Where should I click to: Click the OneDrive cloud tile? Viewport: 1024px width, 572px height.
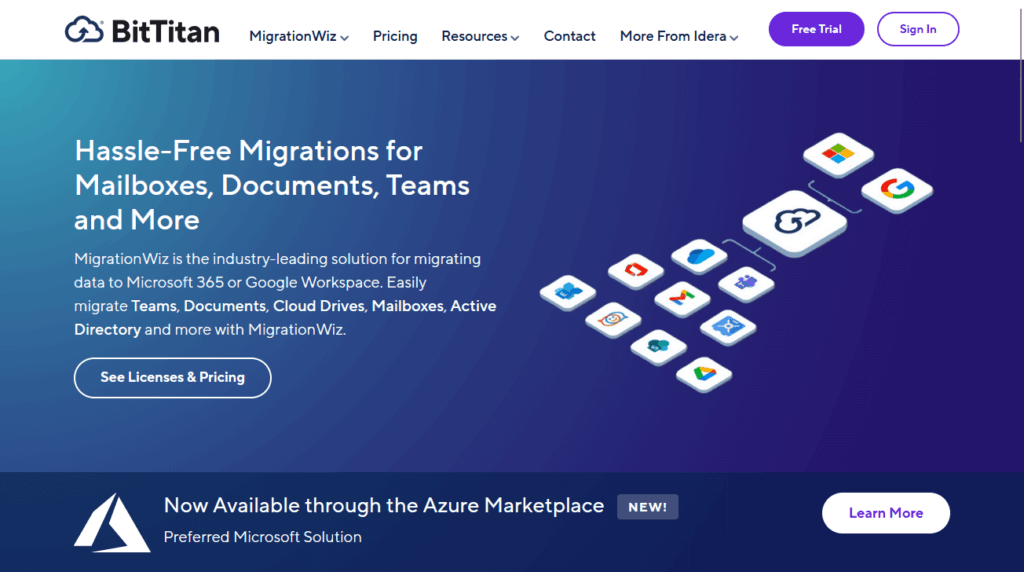click(699, 256)
